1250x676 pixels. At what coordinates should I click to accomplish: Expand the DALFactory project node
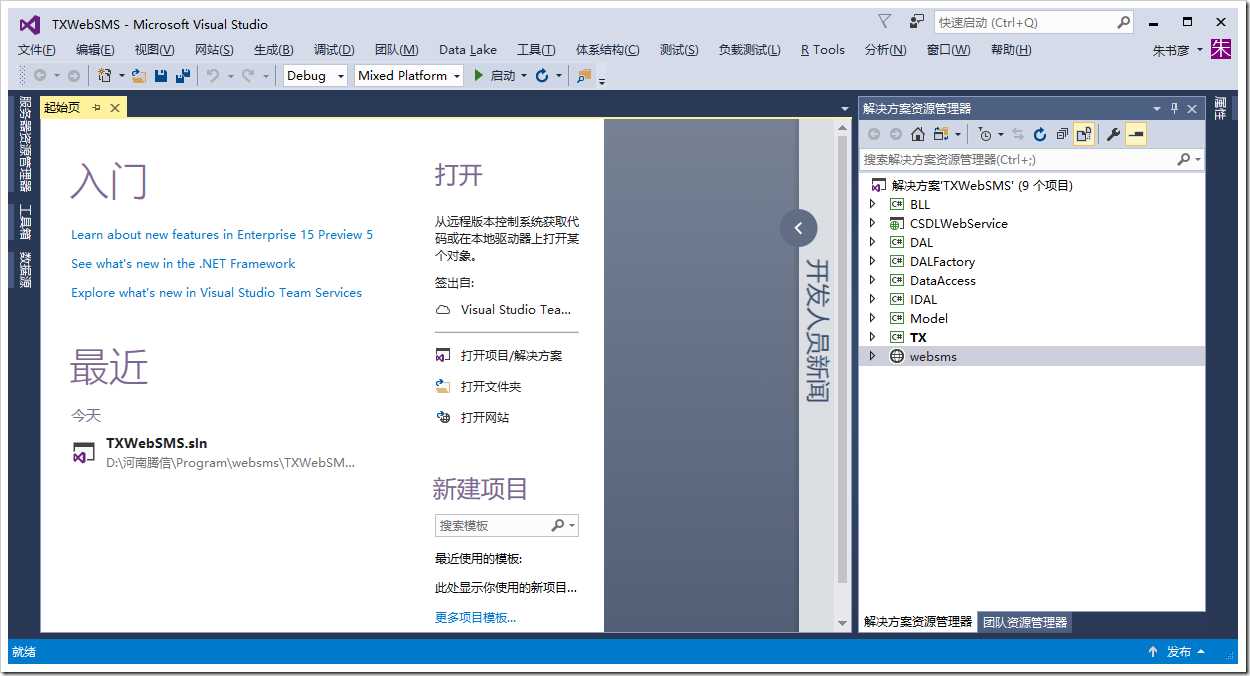coord(872,261)
